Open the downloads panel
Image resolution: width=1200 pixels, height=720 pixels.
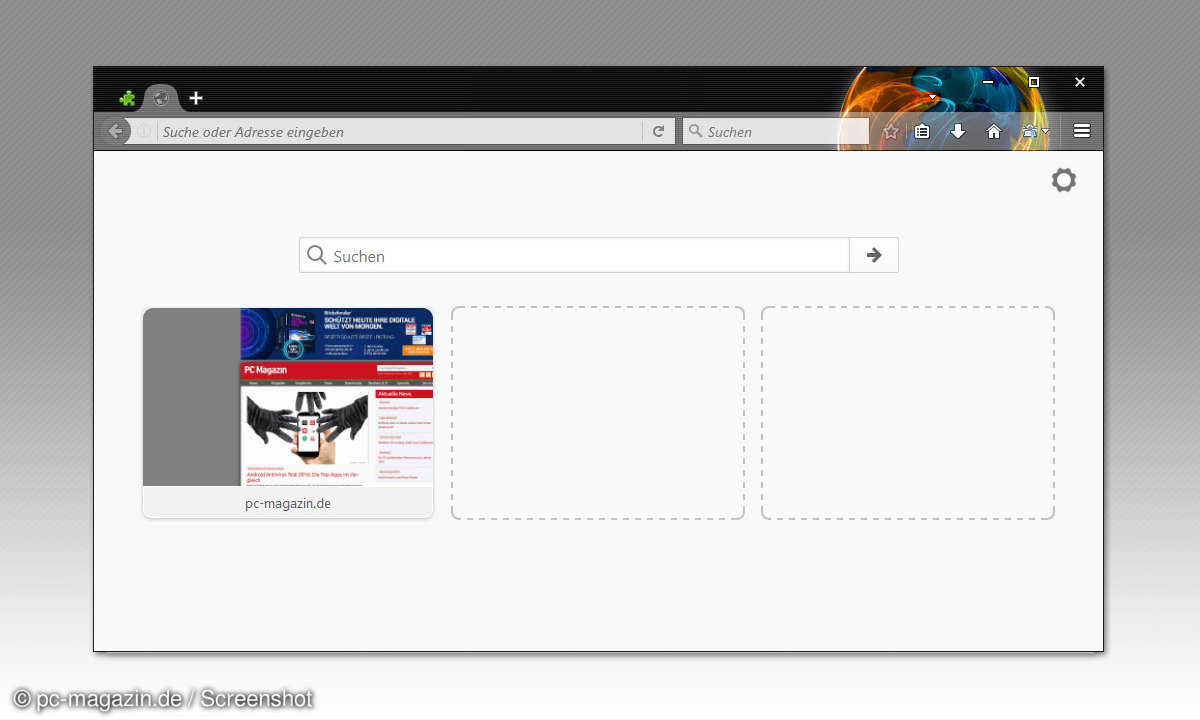click(x=958, y=131)
